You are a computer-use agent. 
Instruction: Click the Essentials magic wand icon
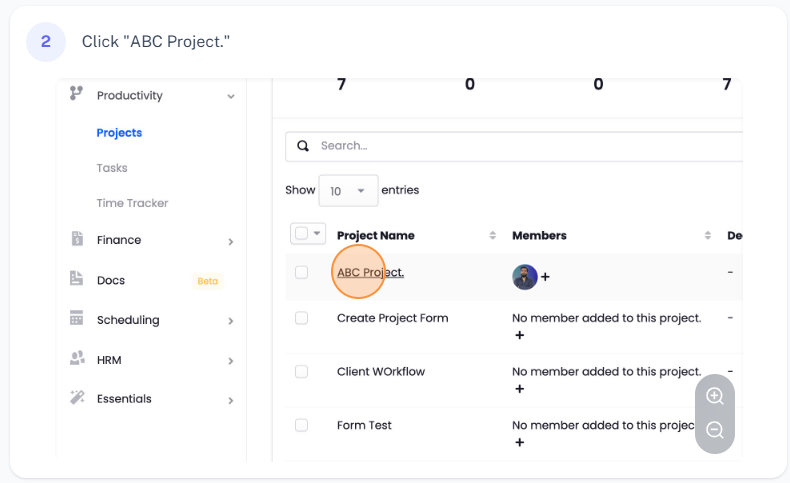click(76, 397)
